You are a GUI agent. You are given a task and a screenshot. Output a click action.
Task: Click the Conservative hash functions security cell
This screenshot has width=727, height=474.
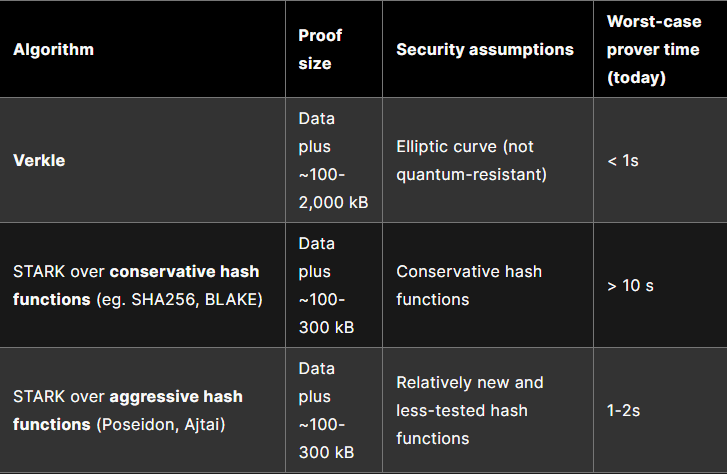tap(469, 285)
